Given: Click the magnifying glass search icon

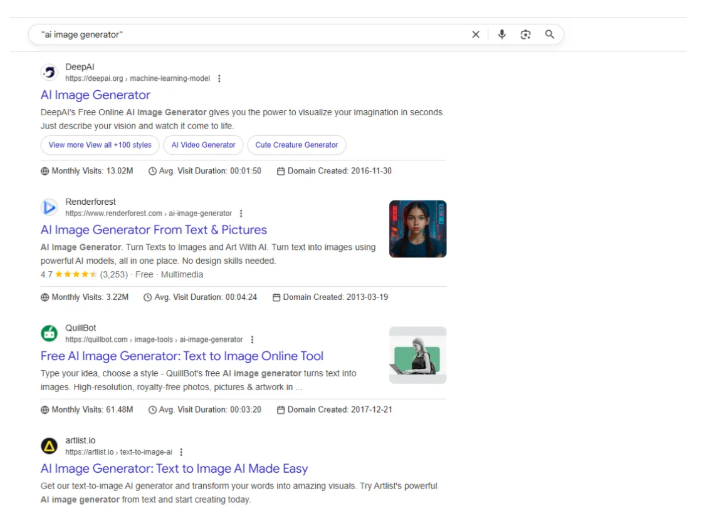Looking at the screenshot, I should (x=549, y=34).
